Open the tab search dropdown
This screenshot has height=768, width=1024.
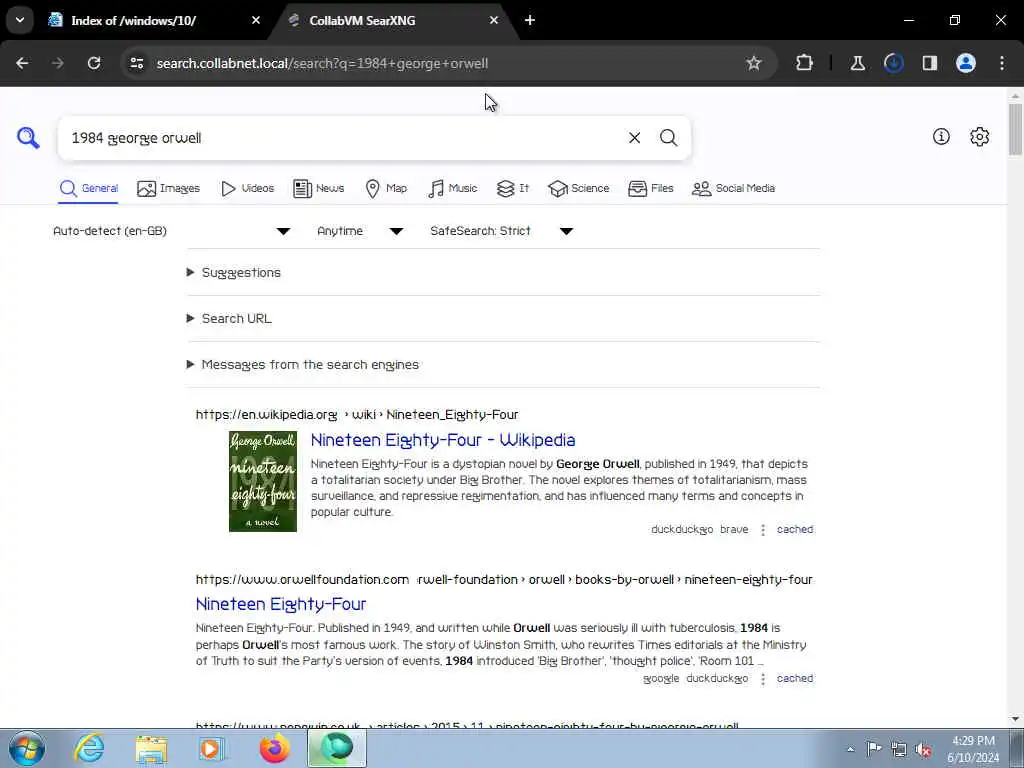click(20, 20)
